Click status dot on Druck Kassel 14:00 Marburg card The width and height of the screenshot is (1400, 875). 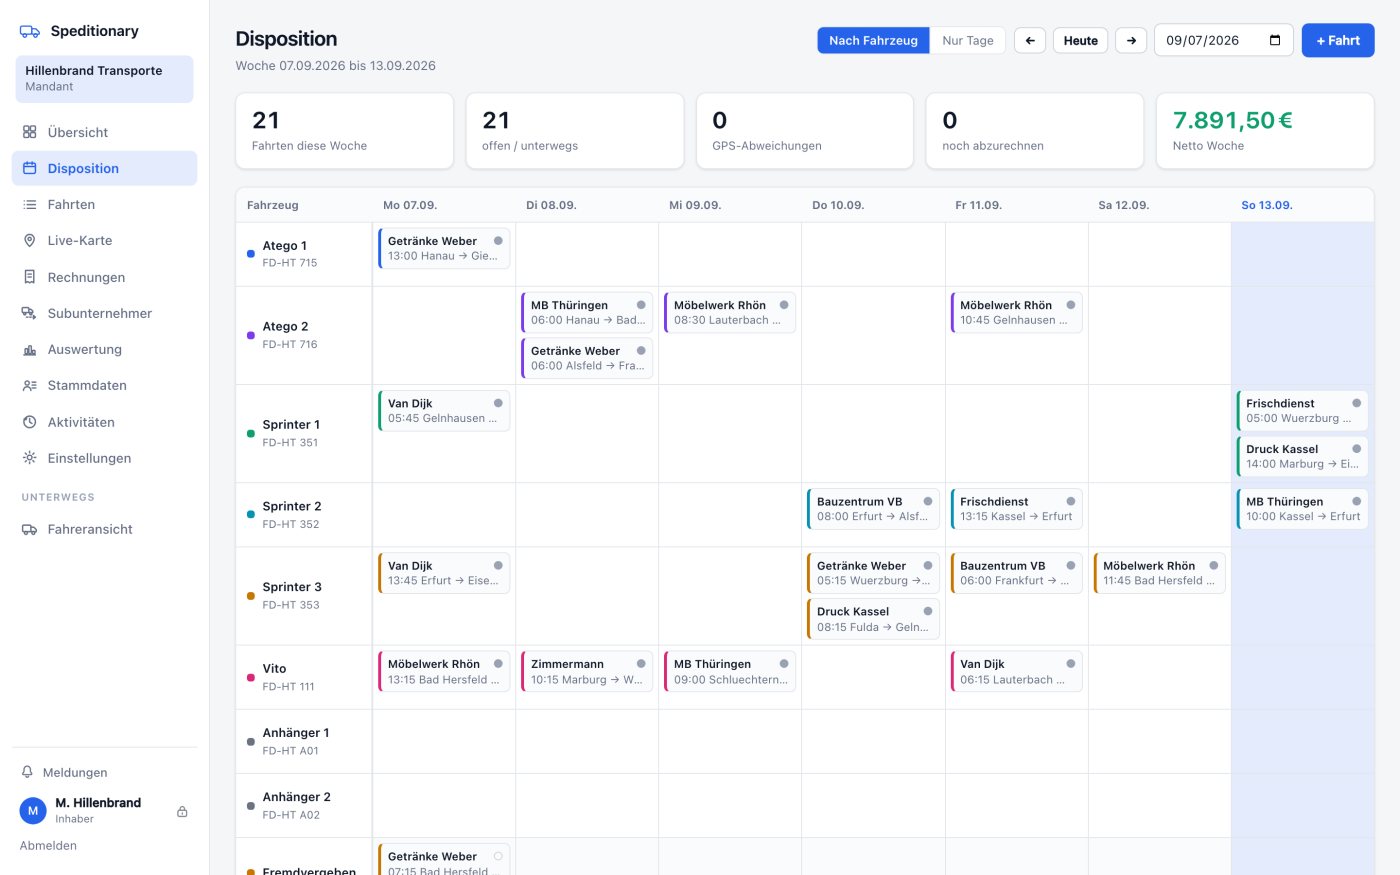[1356, 449]
